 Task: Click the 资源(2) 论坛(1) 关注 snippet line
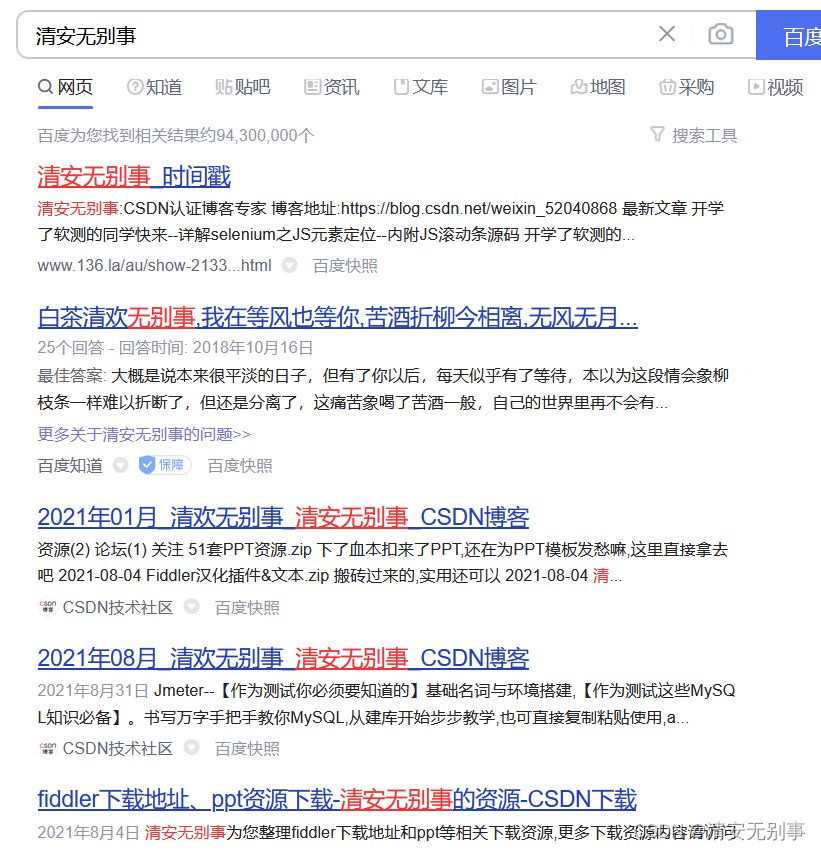coord(383,550)
